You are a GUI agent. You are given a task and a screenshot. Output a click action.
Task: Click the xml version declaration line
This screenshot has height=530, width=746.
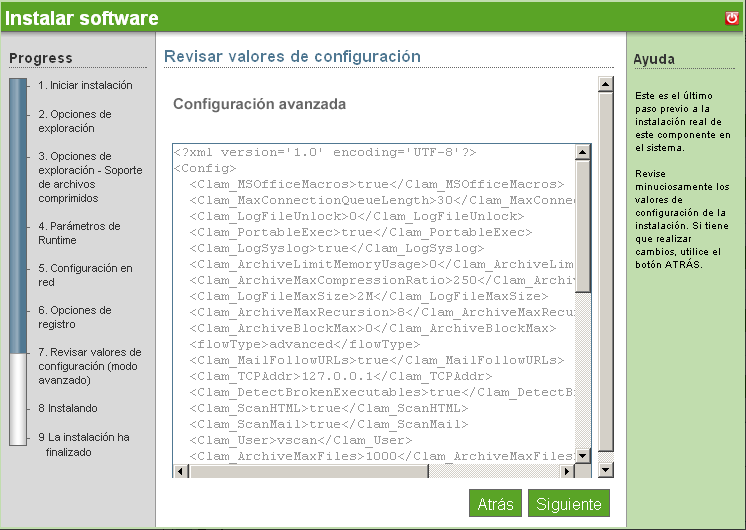click(325, 152)
